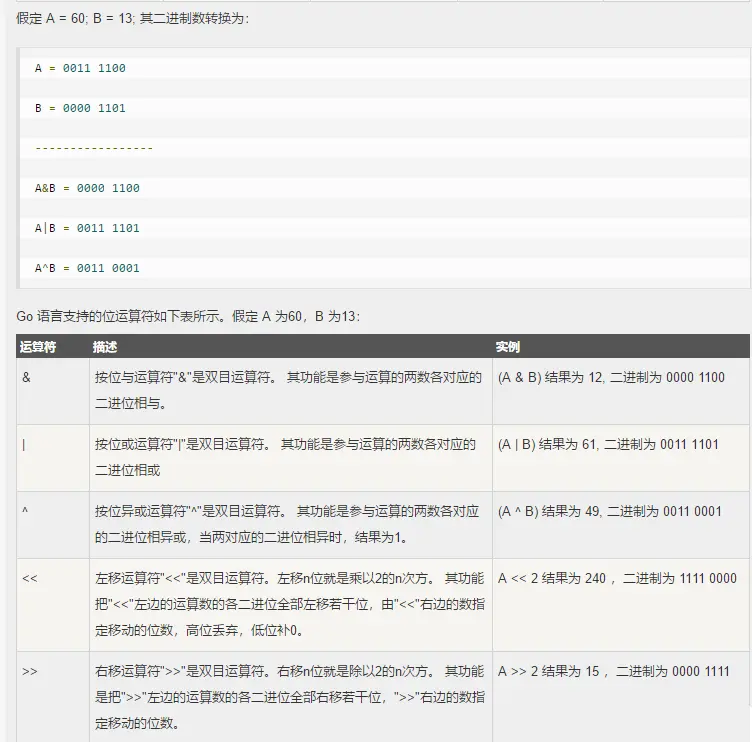
Task: Click table header "运算符"
Action: click(38, 346)
